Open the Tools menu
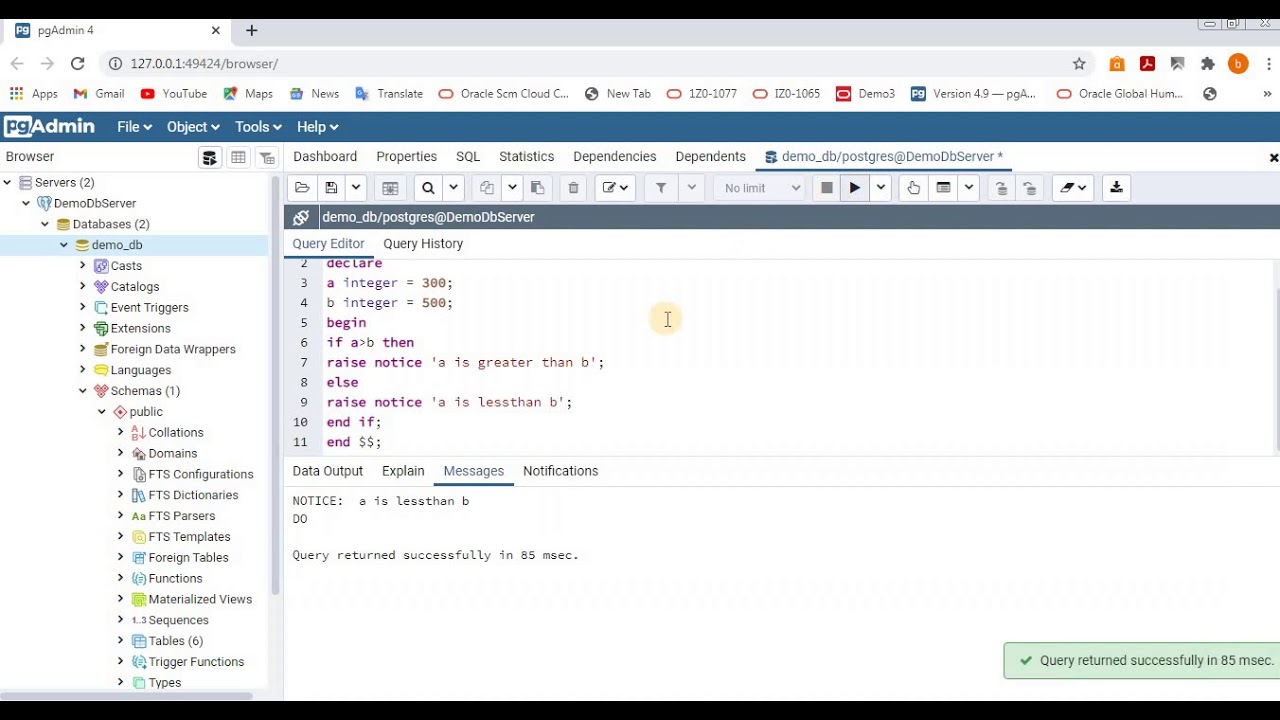The image size is (1280, 720). (258, 127)
